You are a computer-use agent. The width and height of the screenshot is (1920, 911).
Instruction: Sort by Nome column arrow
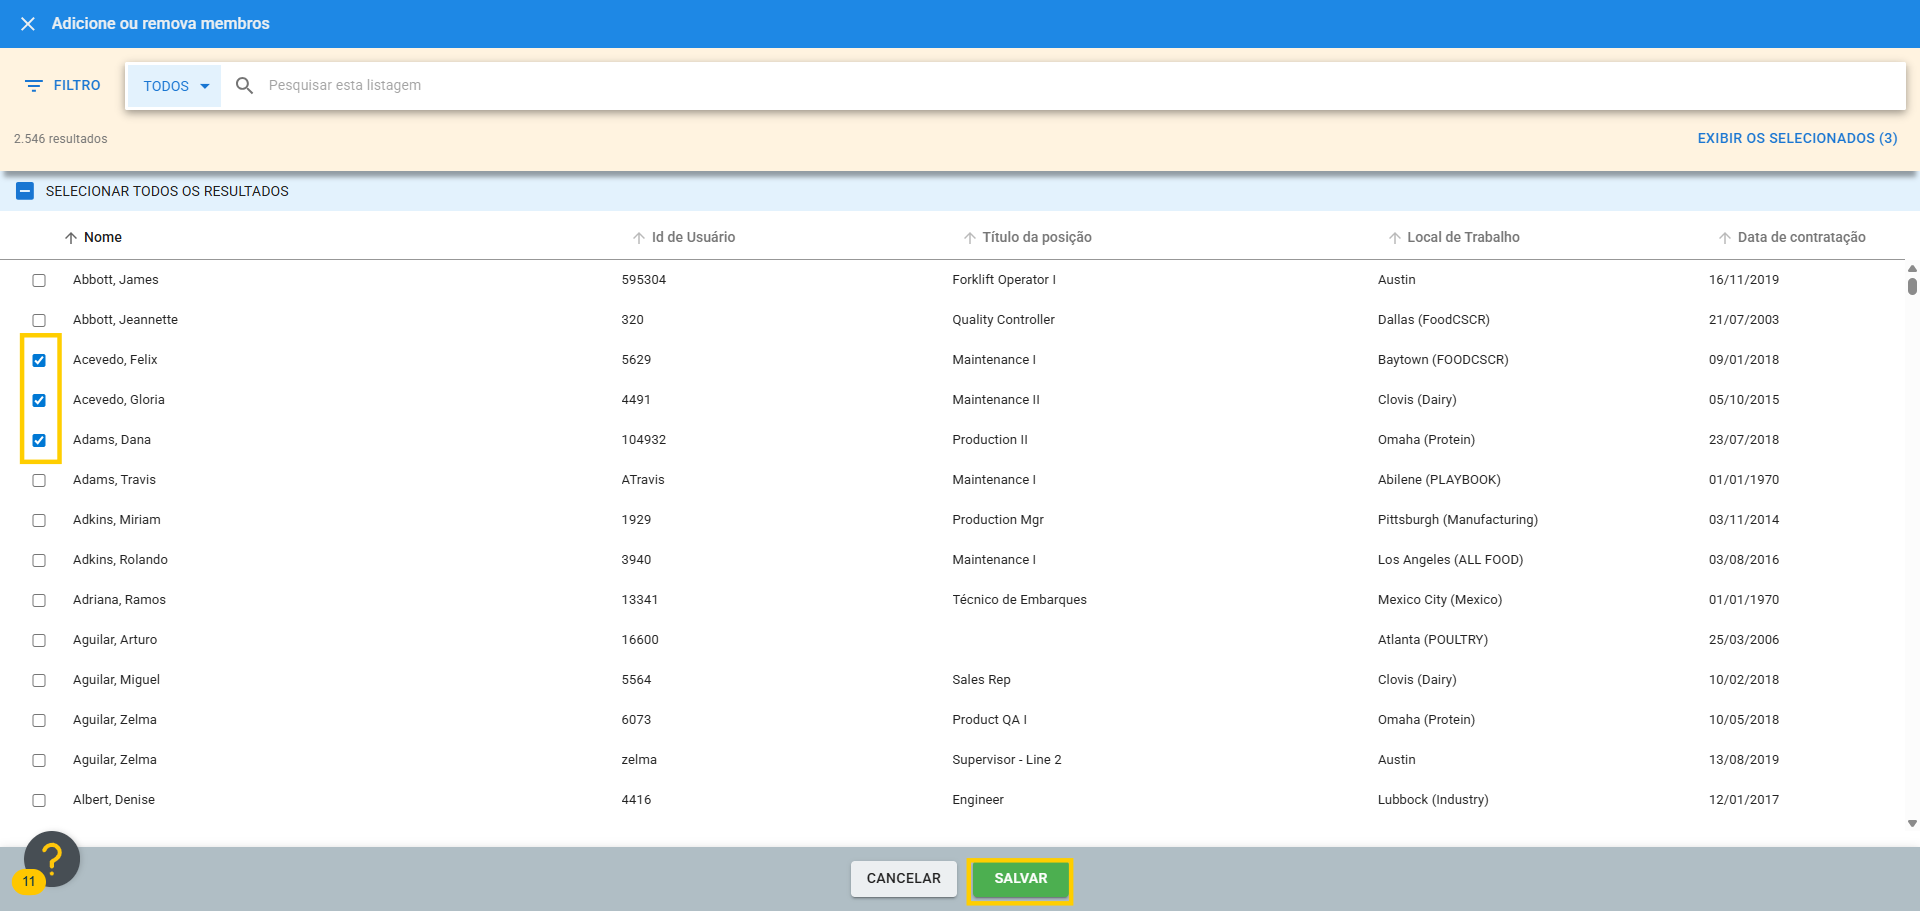(71, 238)
